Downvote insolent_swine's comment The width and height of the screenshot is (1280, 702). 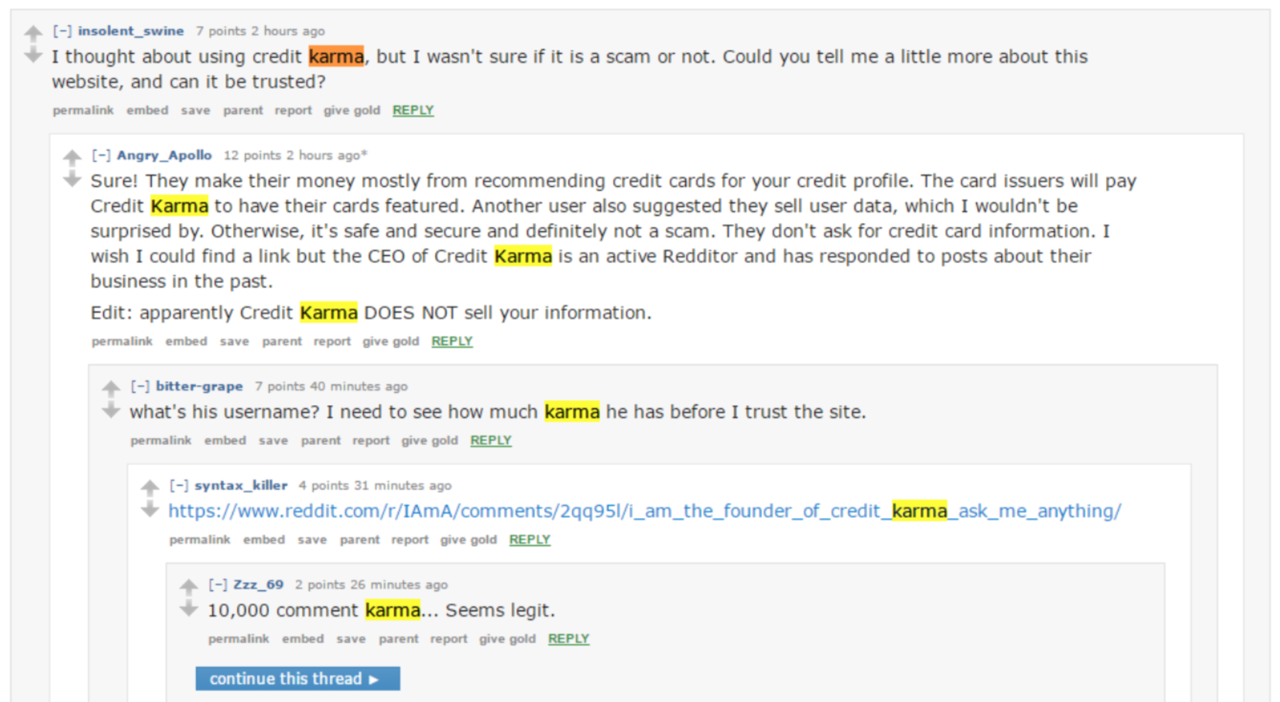point(33,54)
